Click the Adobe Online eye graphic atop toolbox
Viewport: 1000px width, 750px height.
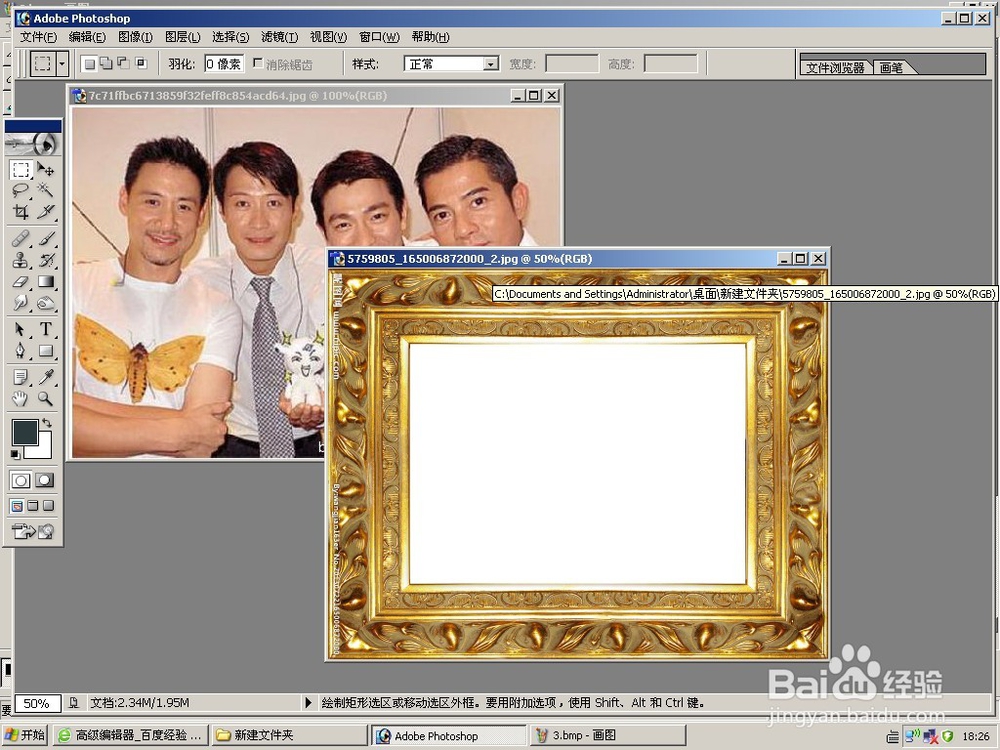(x=33, y=144)
